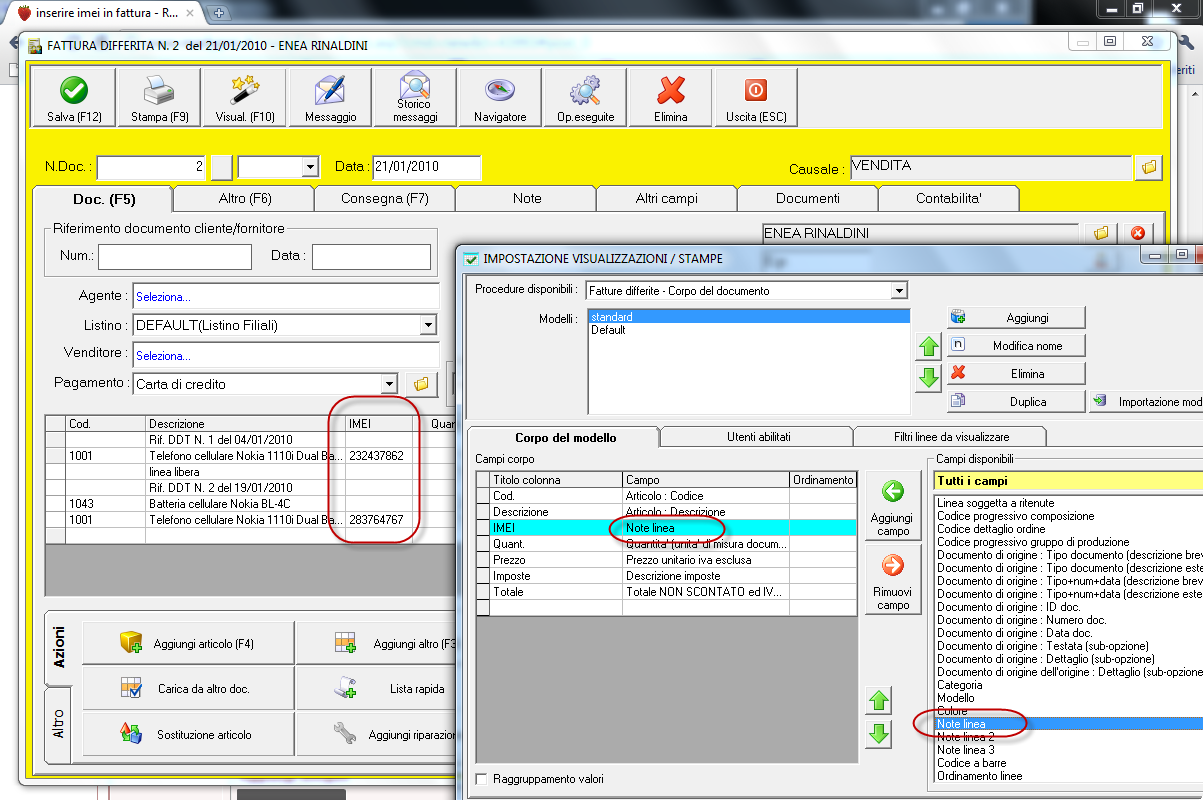Click Aggiungi riparazione wrench button
The image size is (1203, 800).
click(378, 734)
